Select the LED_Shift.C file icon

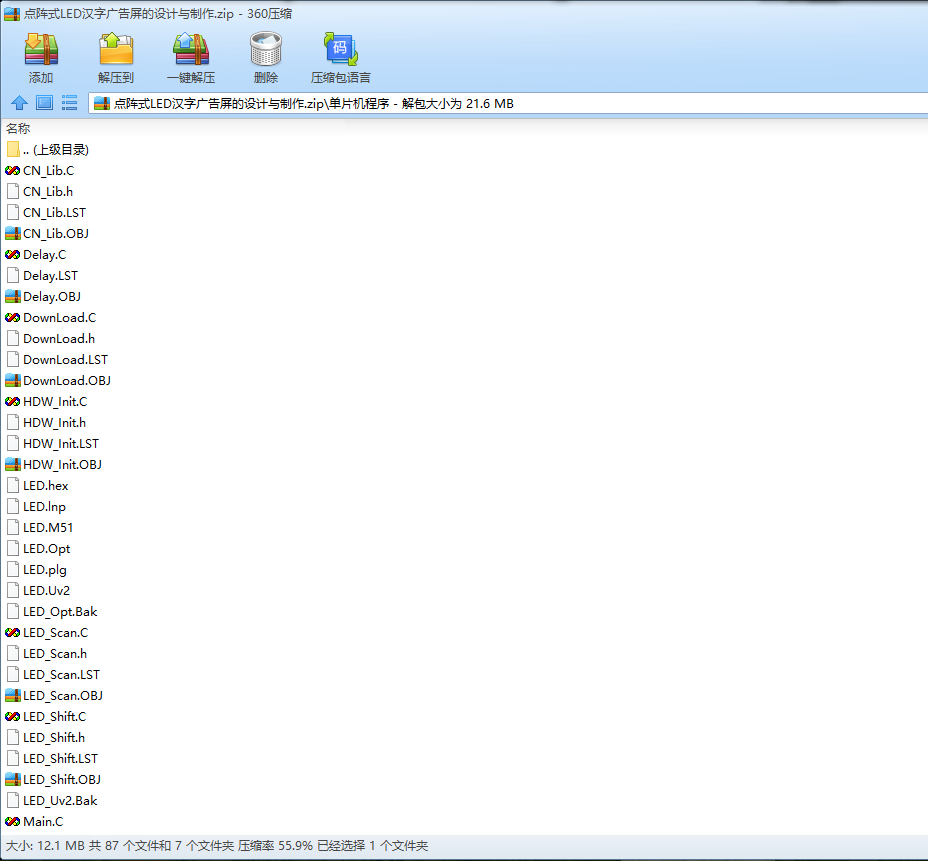(x=12, y=717)
